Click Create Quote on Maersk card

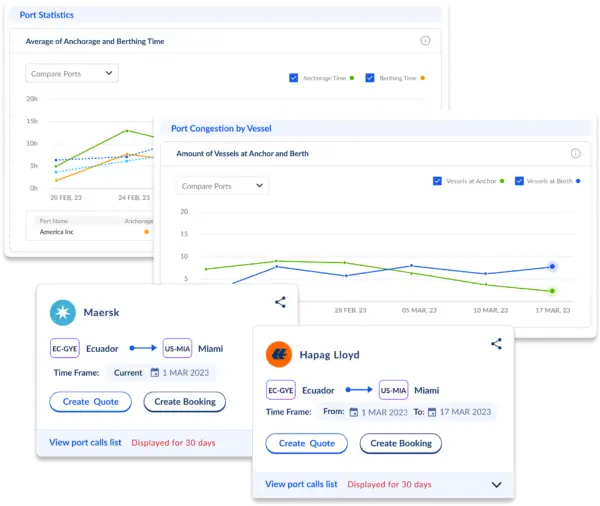coord(91,402)
